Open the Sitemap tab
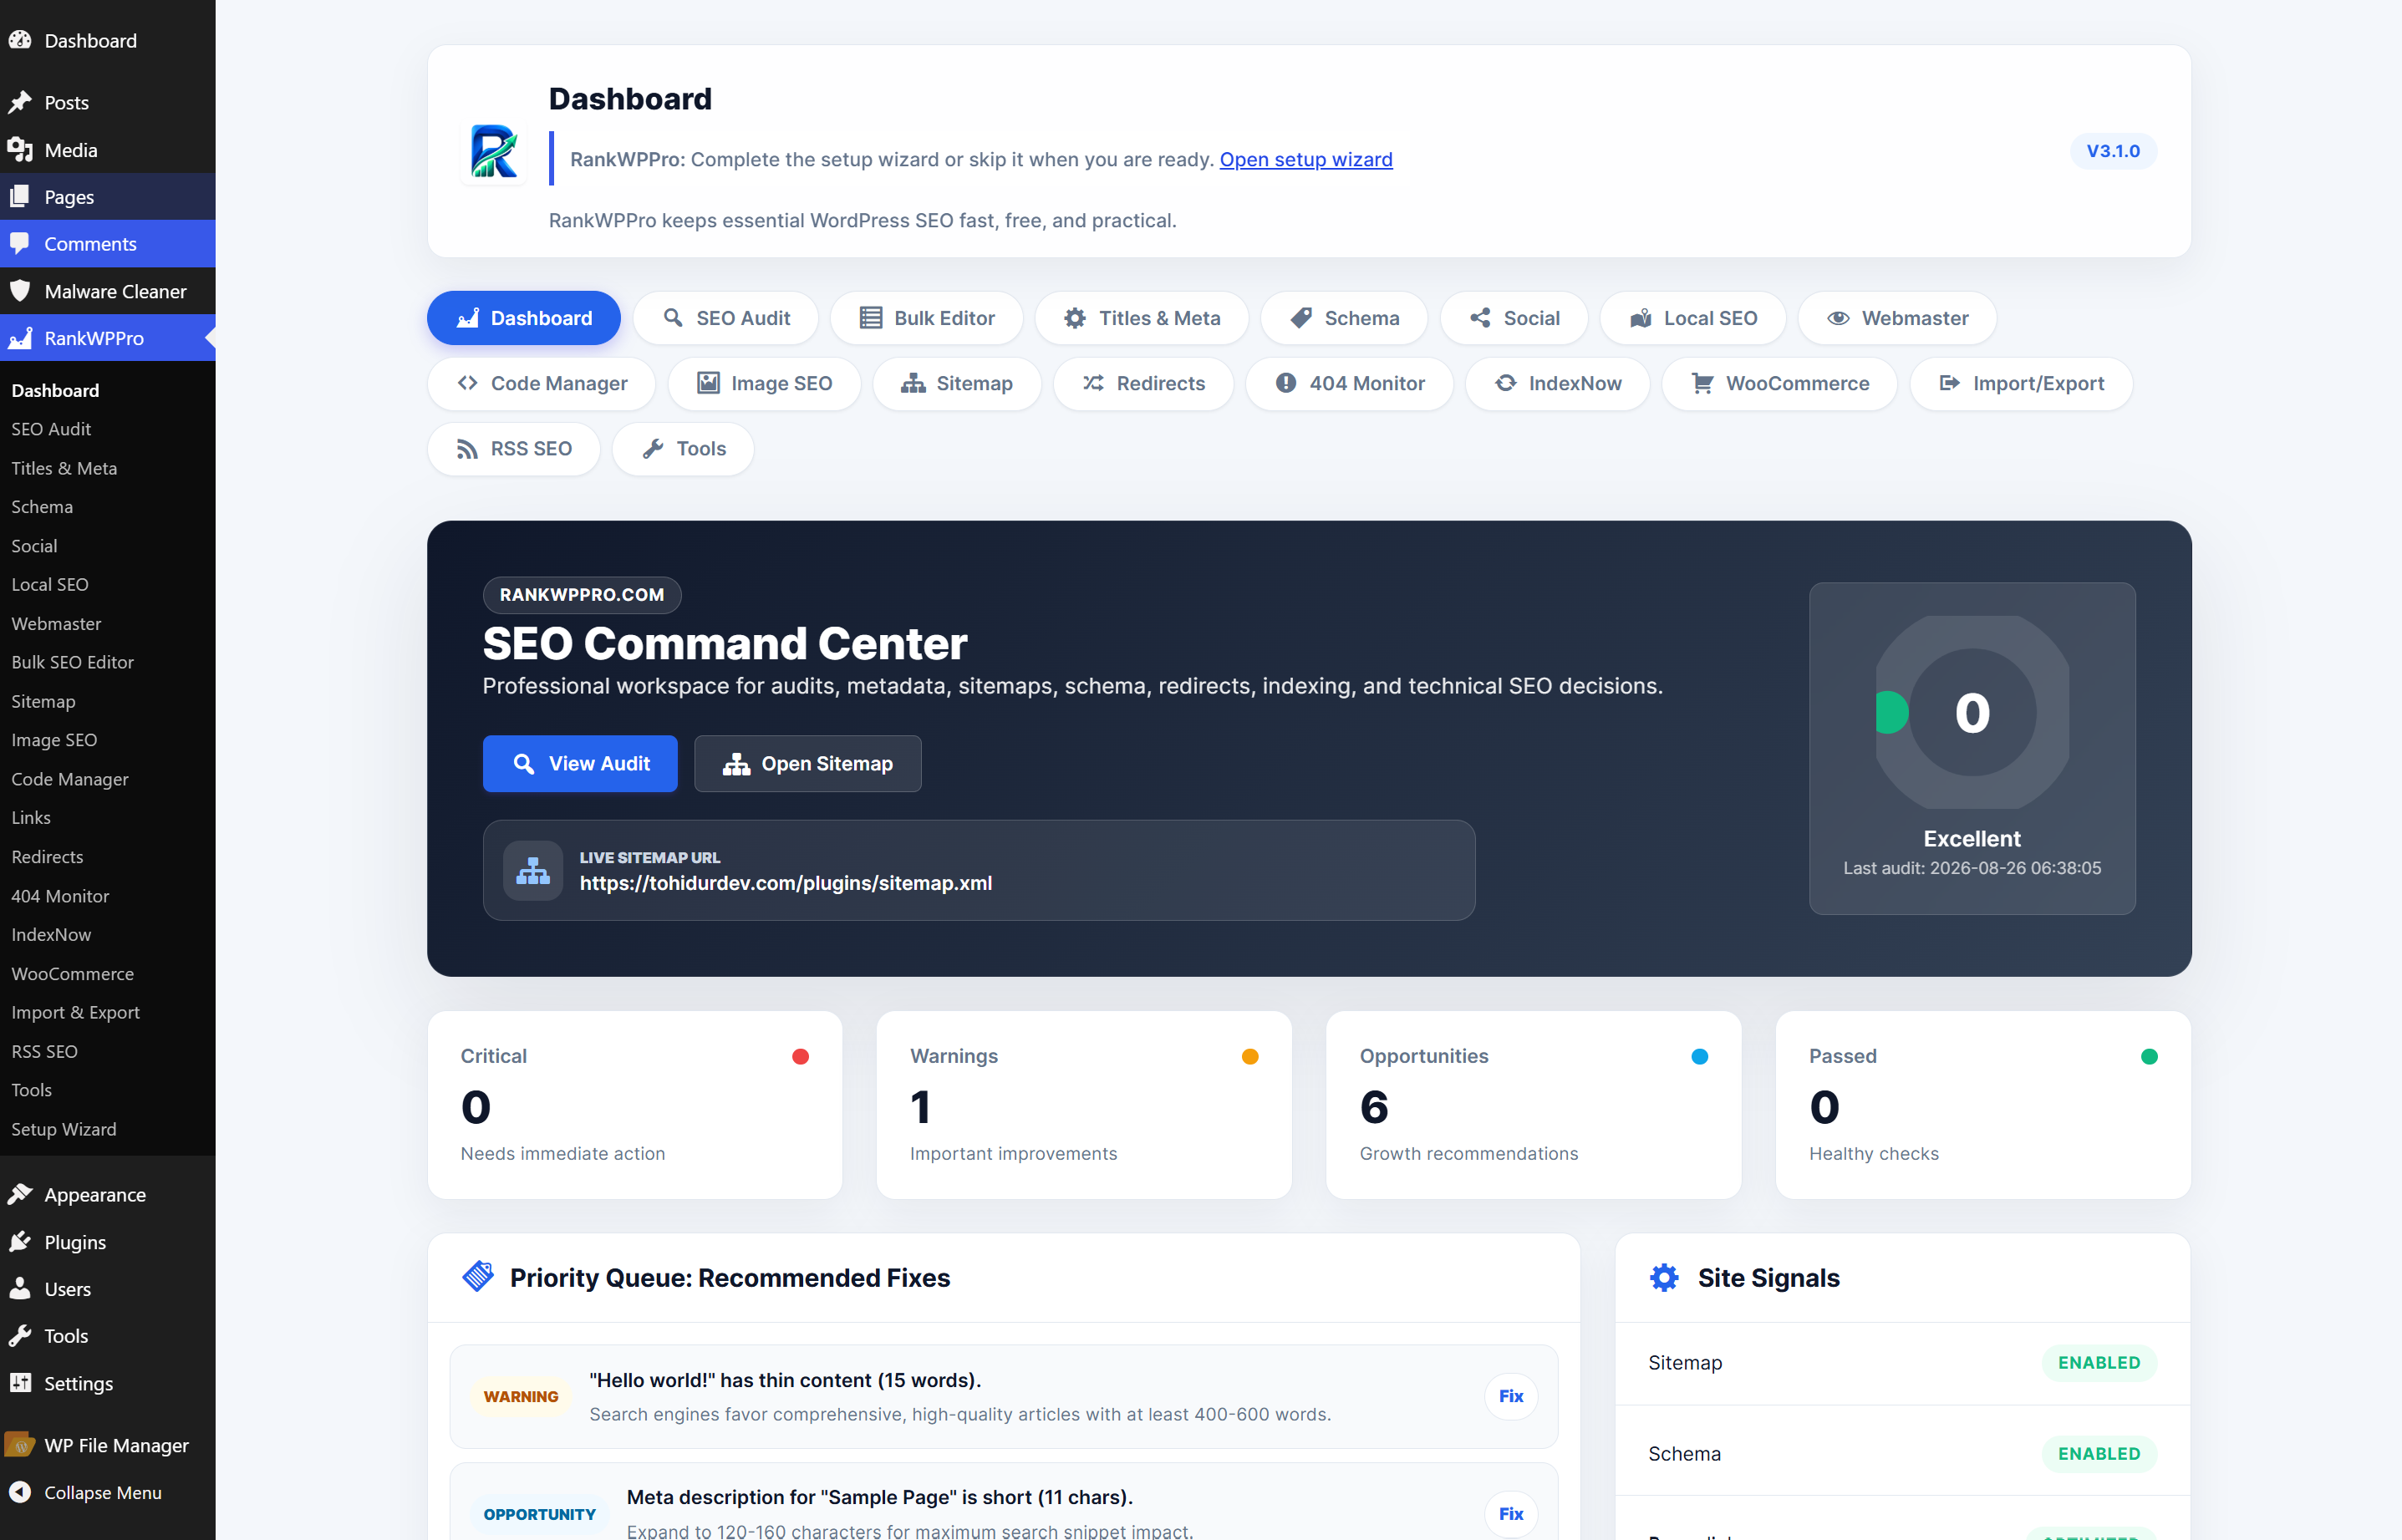2402x1540 pixels. 957,383
